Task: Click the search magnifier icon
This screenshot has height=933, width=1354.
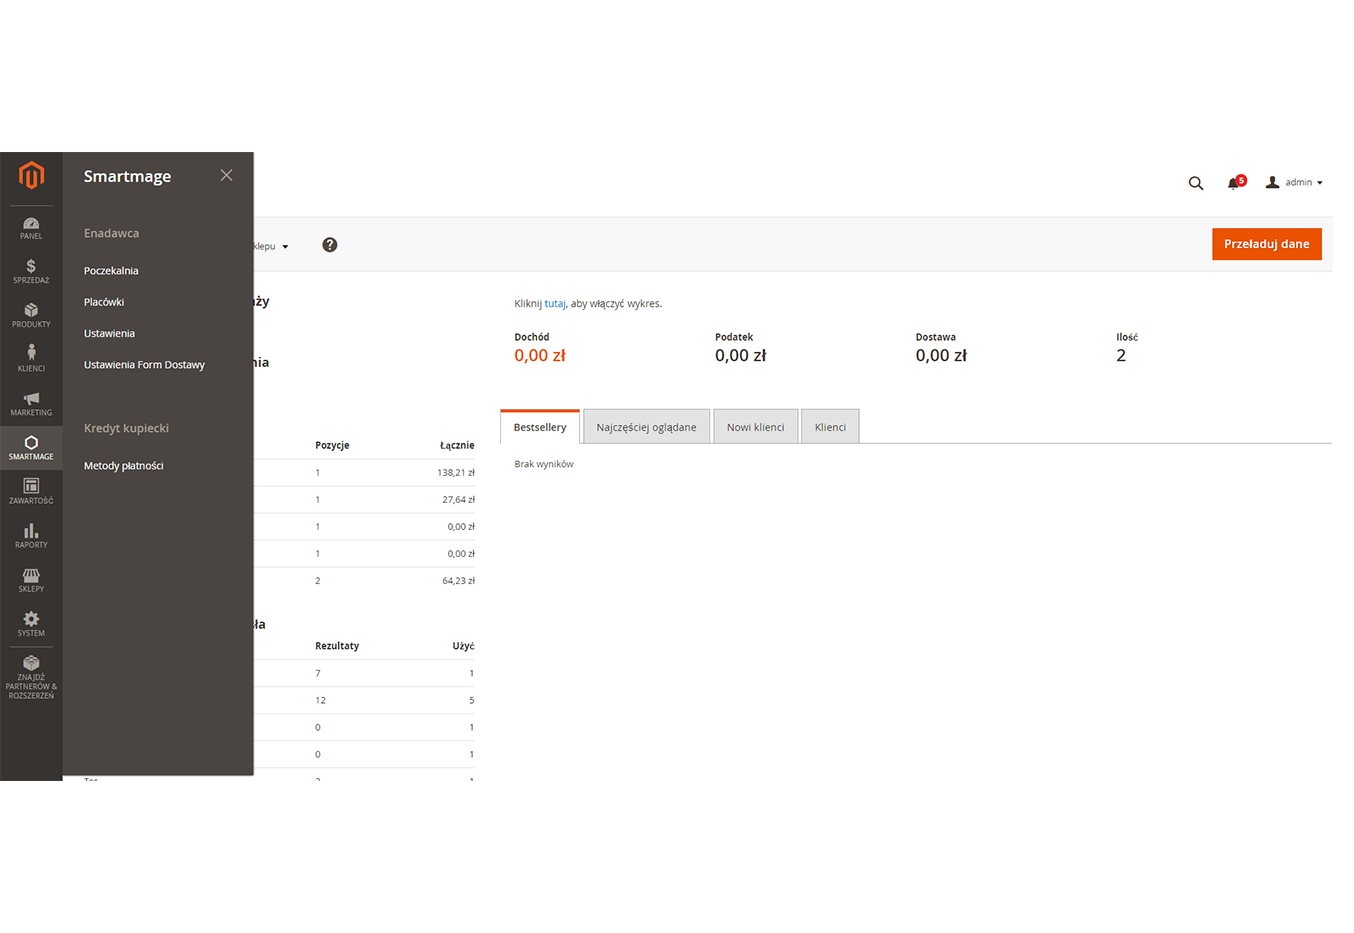Action: pos(1196,183)
